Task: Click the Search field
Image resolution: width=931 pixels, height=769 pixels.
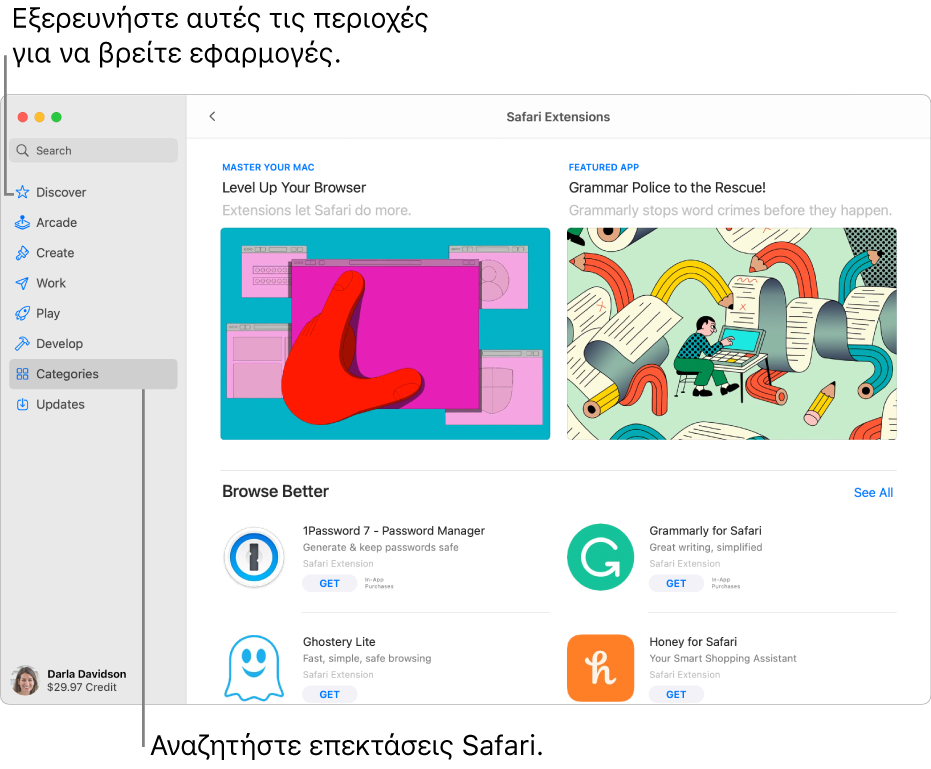Action: coord(93,150)
